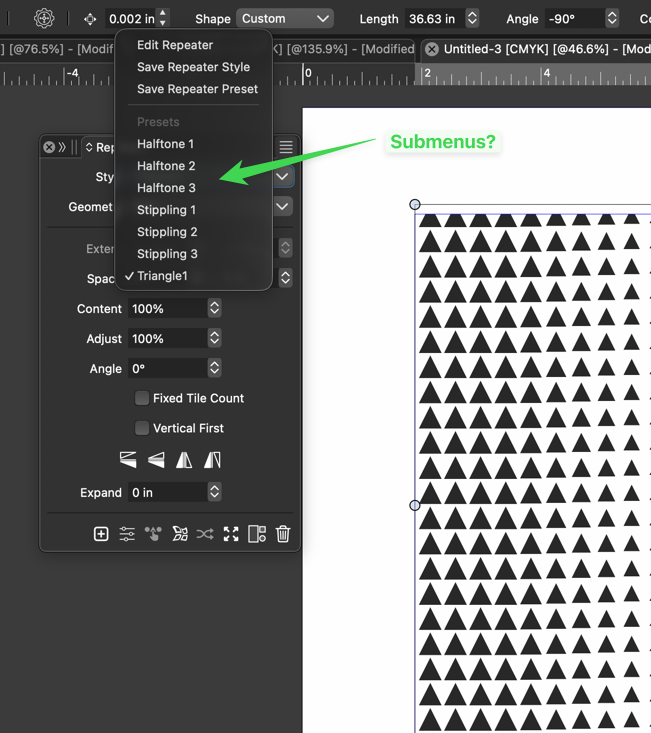Open the Repeater panel hamburger menu
The width and height of the screenshot is (651, 733).
286,147
